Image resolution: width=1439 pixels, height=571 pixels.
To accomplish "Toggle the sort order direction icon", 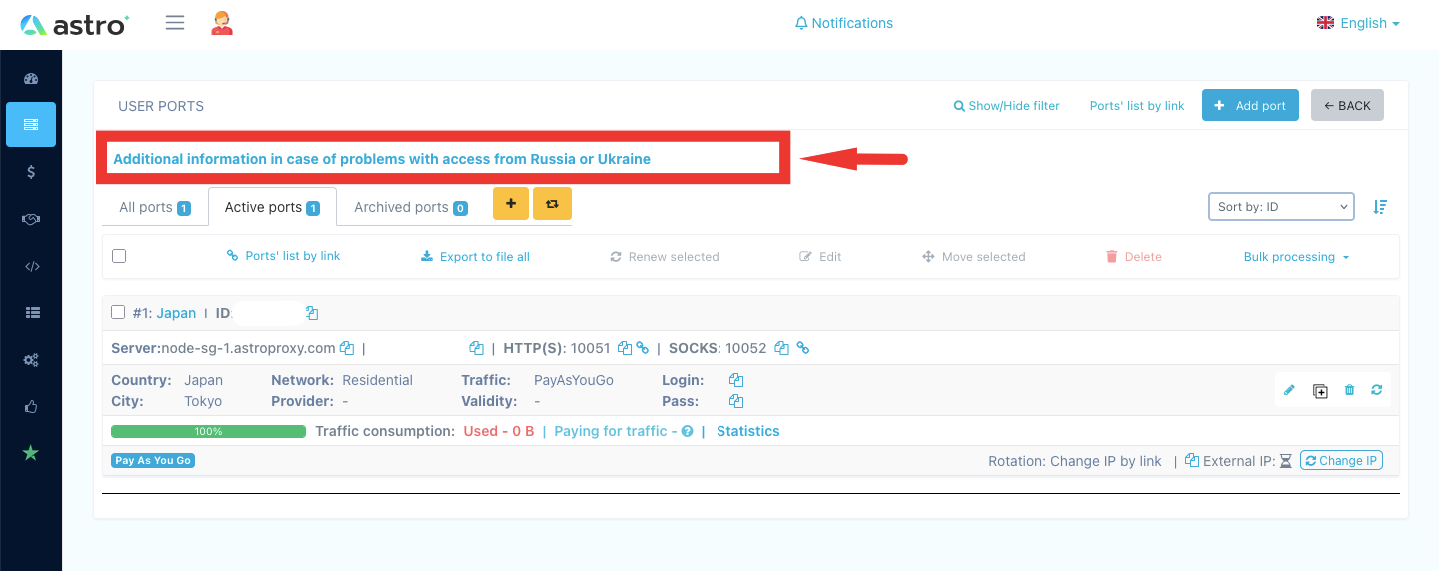I will pos(1380,207).
